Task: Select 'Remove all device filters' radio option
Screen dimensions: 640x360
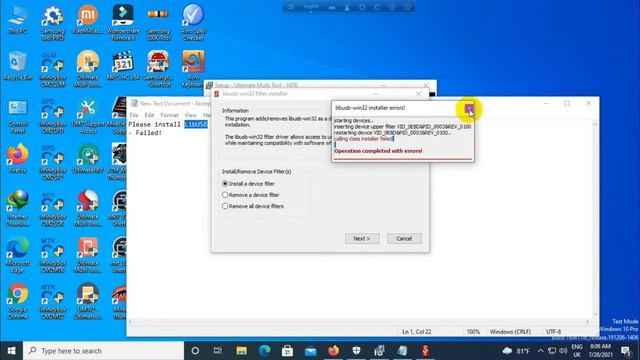Action: pyautogui.click(x=225, y=206)
